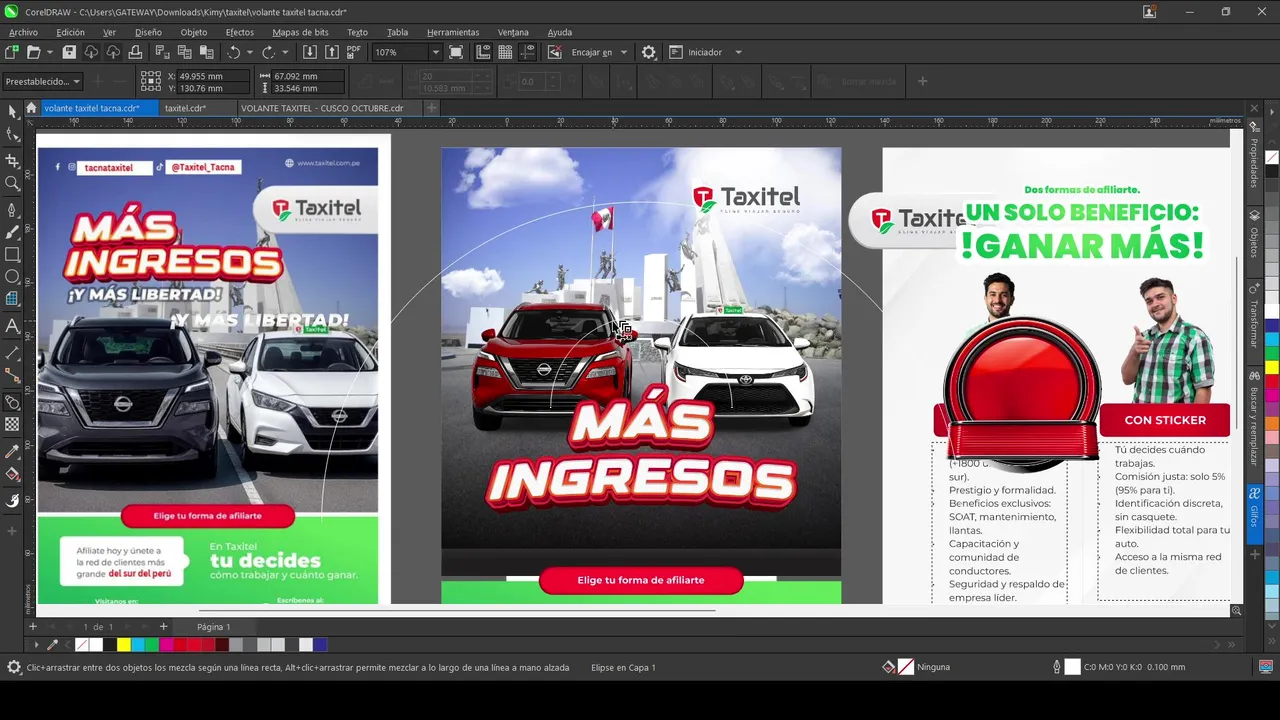
Task: Select the Artistic Media brush tool
Action: [x=12, y=232]
